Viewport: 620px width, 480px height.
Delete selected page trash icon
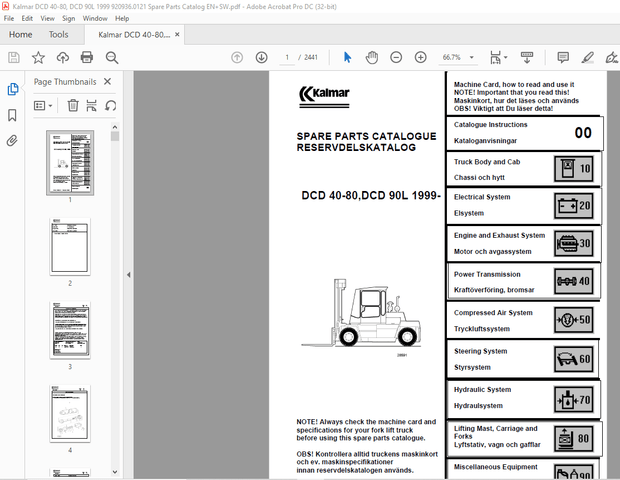click(73, 106)
